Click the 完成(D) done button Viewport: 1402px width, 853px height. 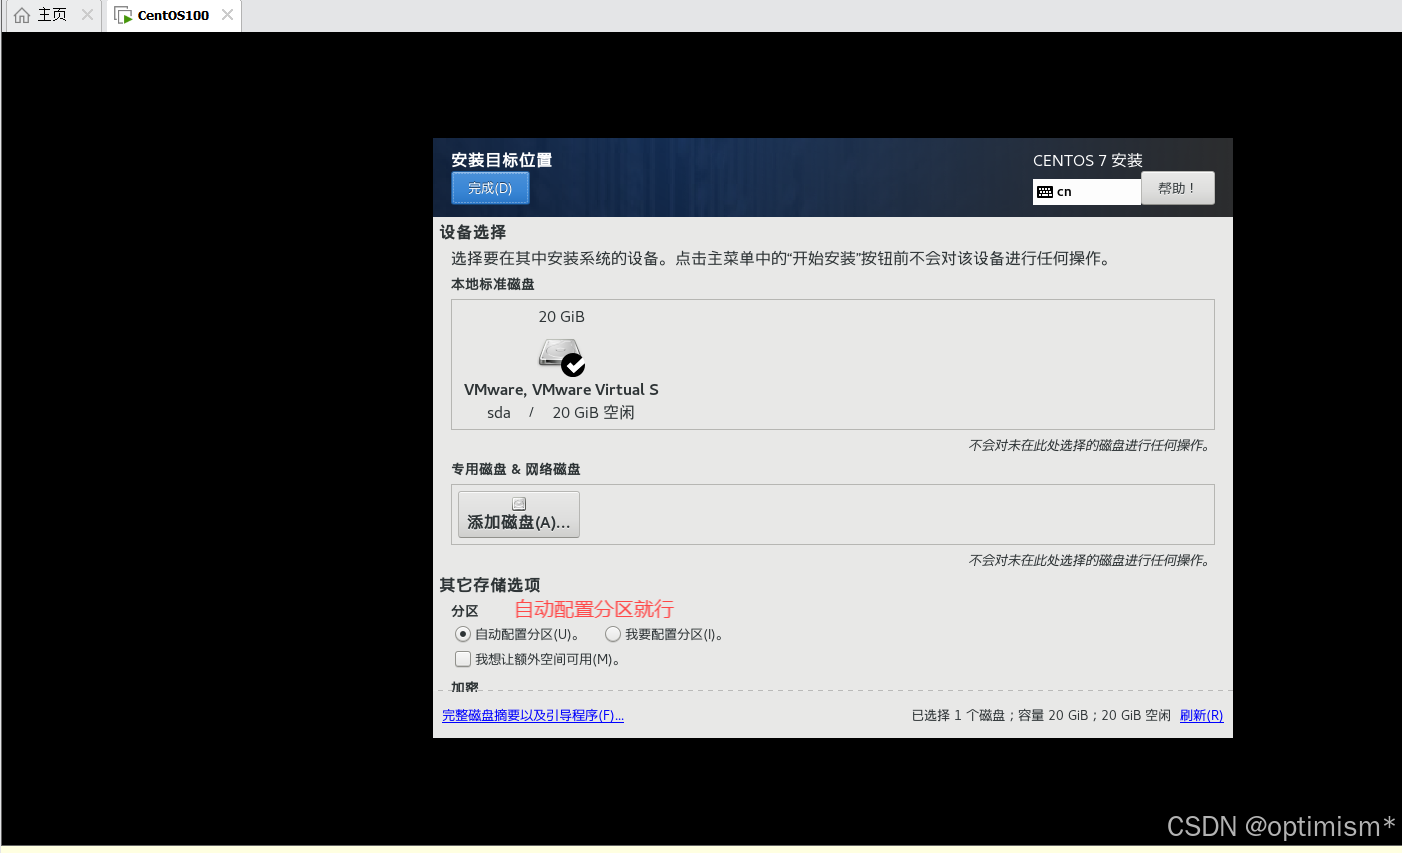[x=490, y=188]
